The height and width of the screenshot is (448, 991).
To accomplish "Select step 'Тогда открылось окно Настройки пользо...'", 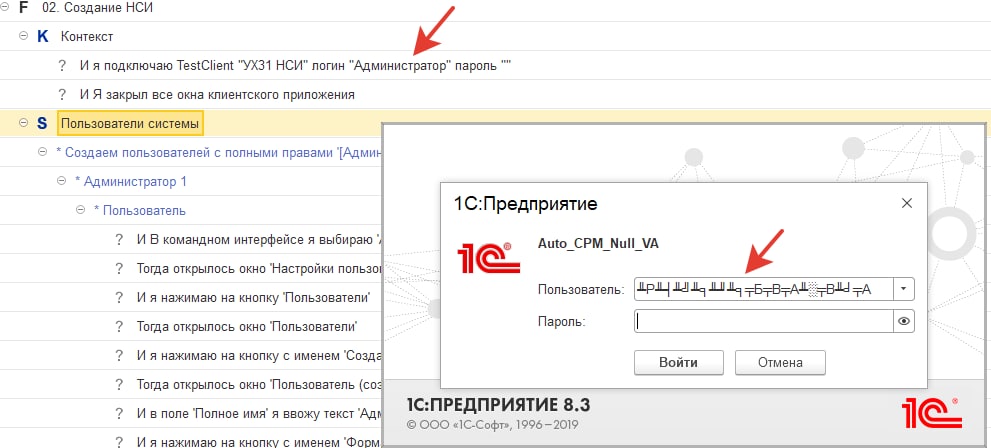I will click(x=260, y=269).
